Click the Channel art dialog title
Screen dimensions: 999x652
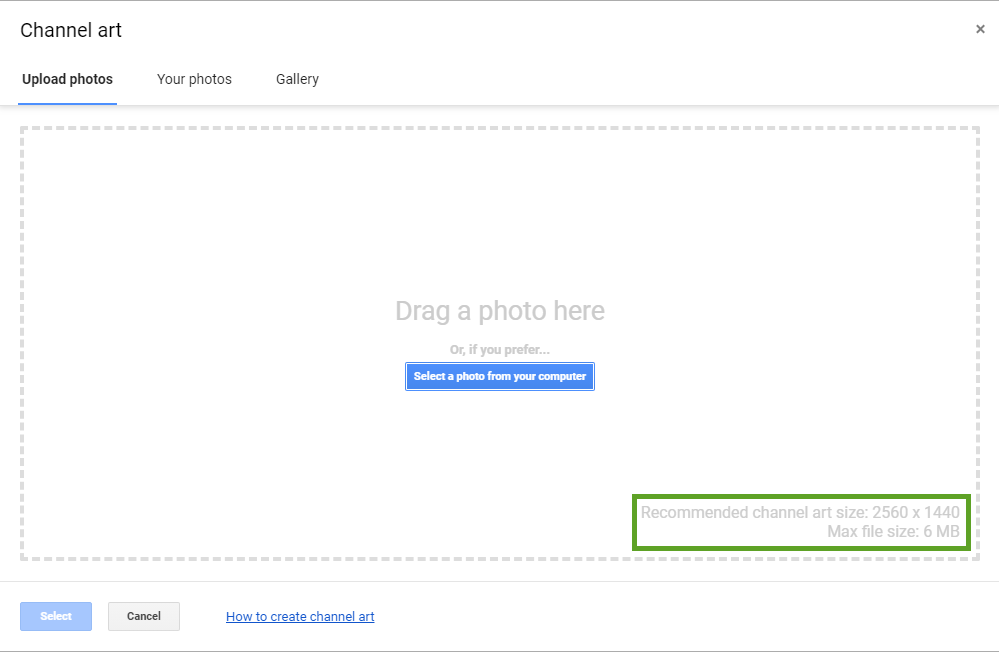tap(71, 30)
